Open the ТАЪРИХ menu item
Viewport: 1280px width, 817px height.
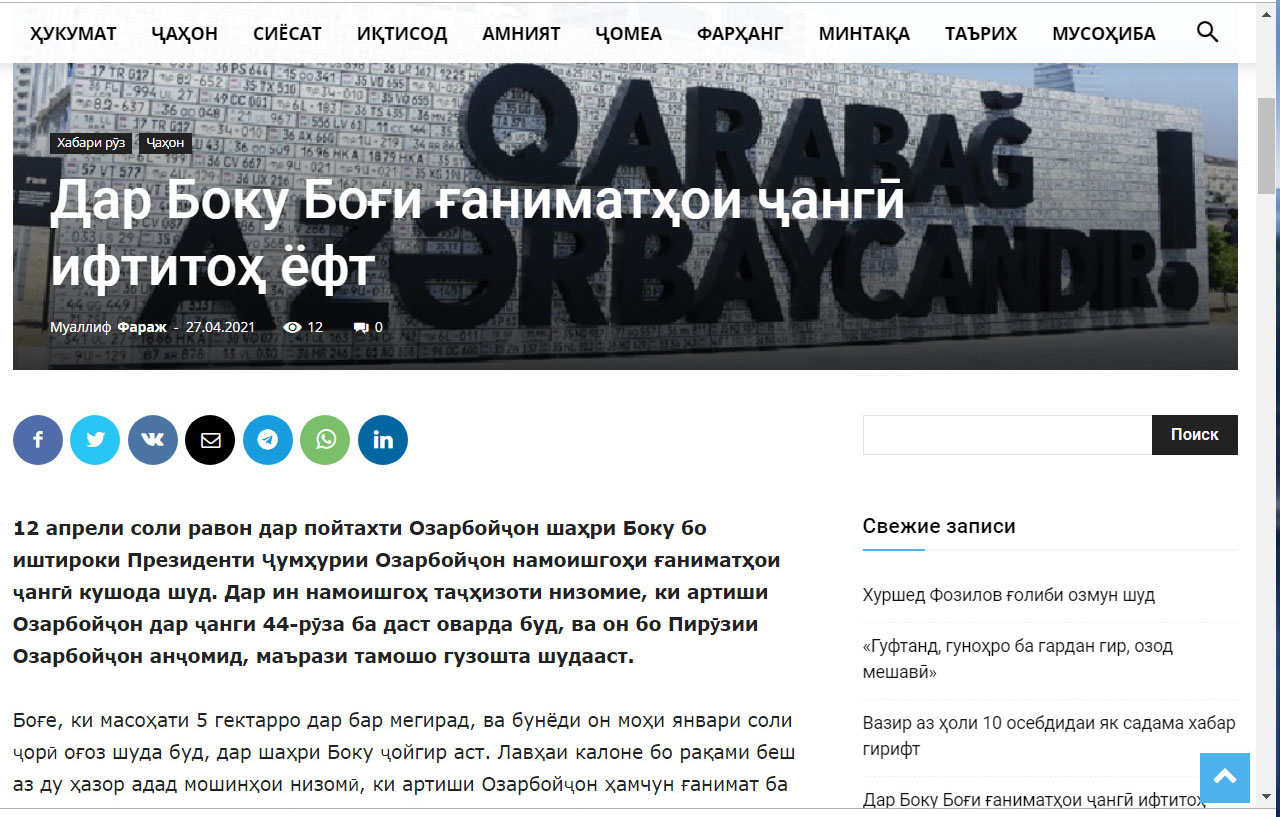click(x=981, y=34)
